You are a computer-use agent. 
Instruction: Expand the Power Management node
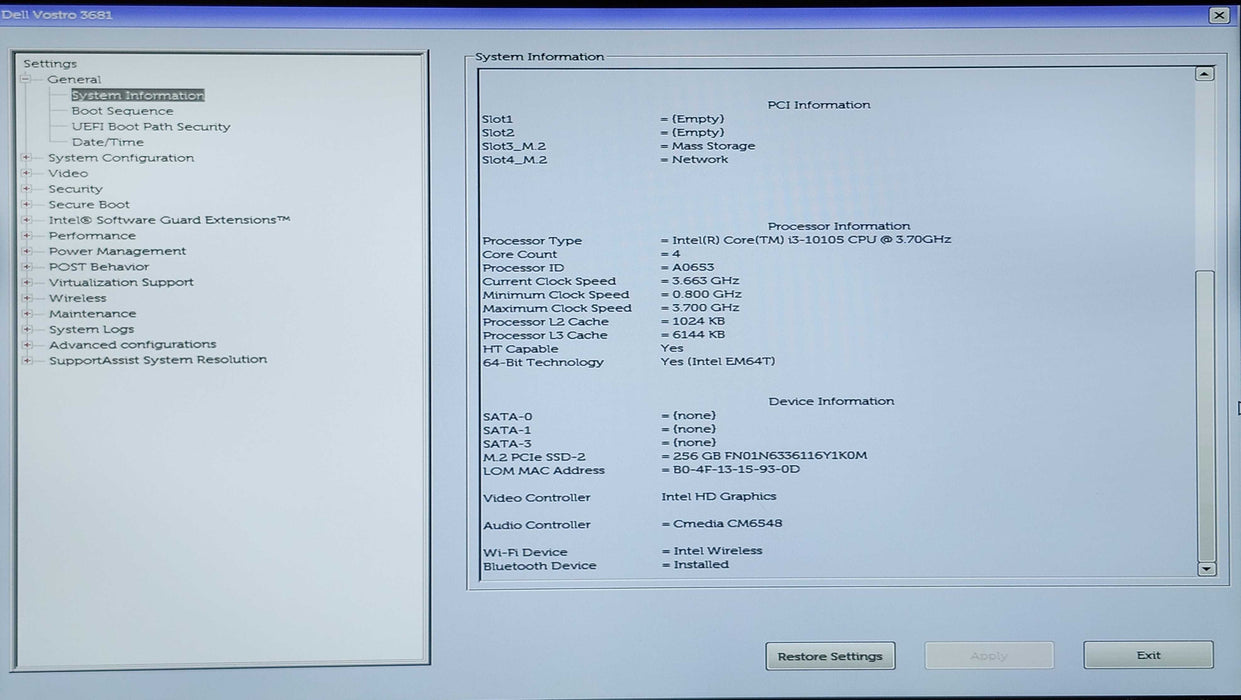tap(26, 252)
